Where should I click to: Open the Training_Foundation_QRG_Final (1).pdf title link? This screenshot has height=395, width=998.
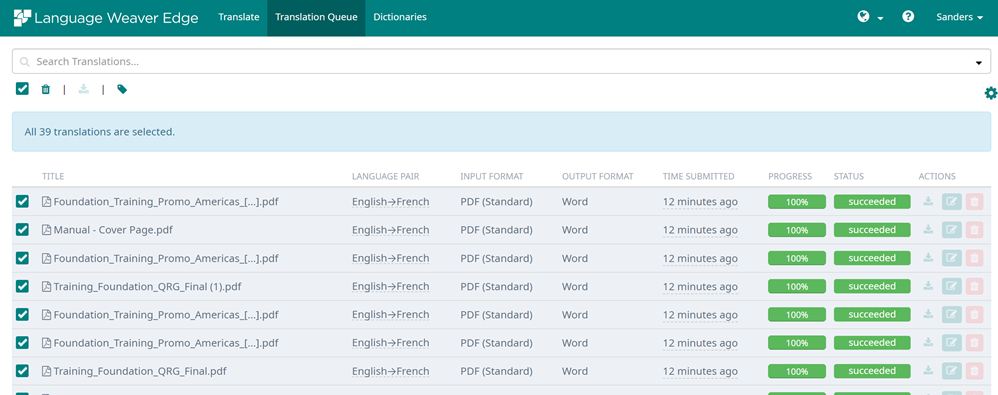click(x=147, y=287)
